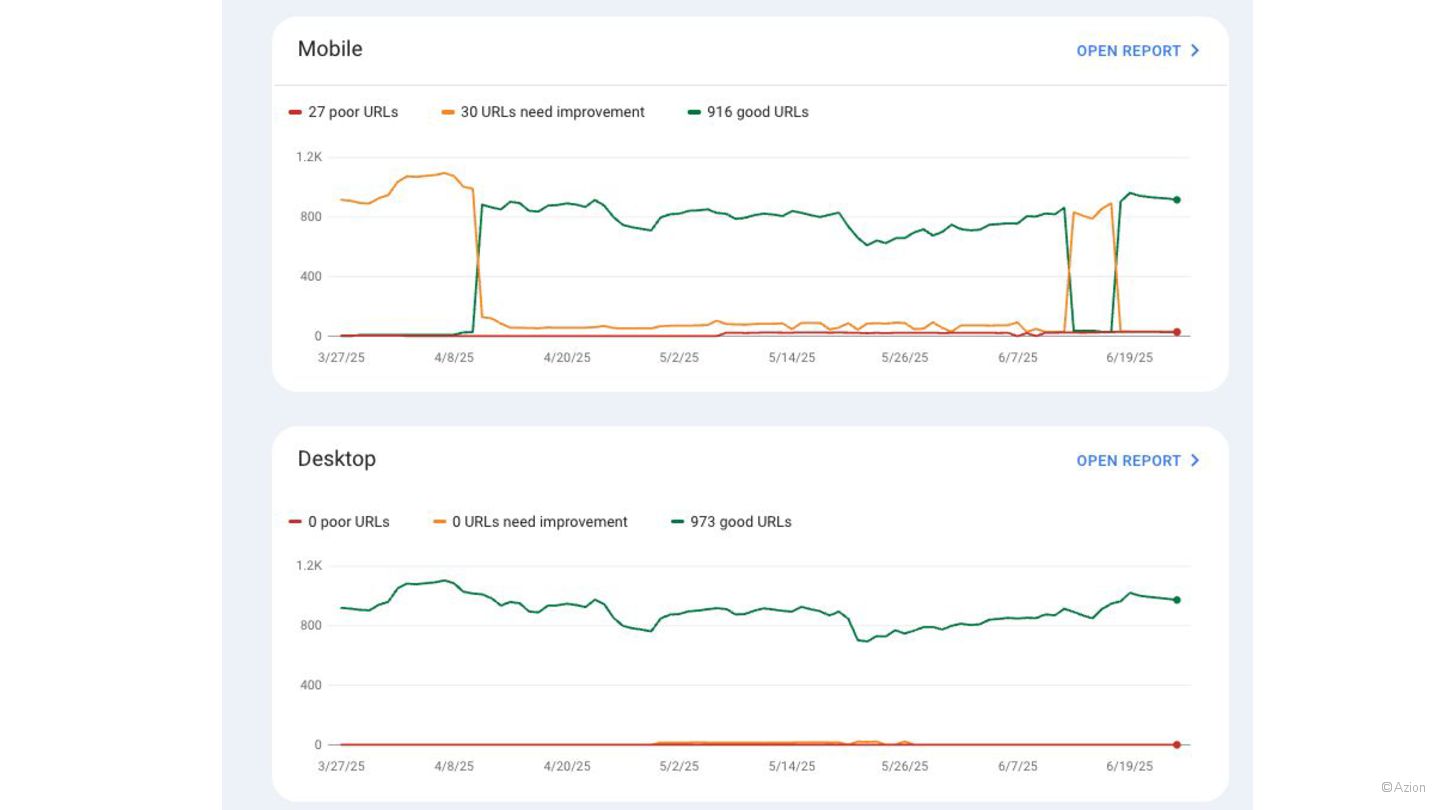Click the 5/14/25 date label on the Mobile chart
This screenshot has width=1440, height=810.
(792, 358)
